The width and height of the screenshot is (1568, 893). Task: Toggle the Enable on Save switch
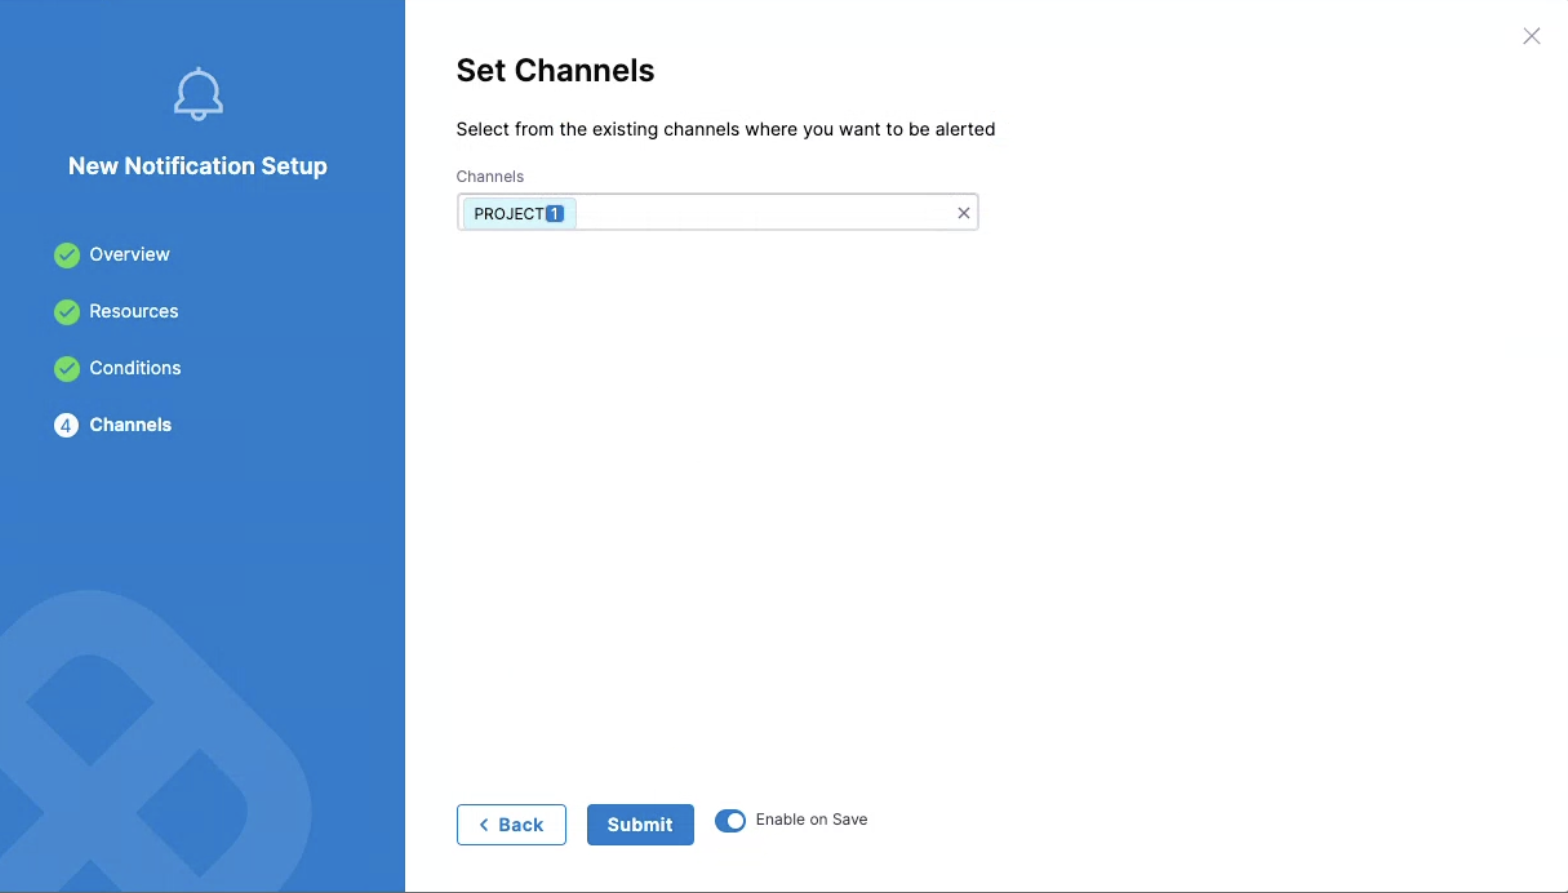730,821
